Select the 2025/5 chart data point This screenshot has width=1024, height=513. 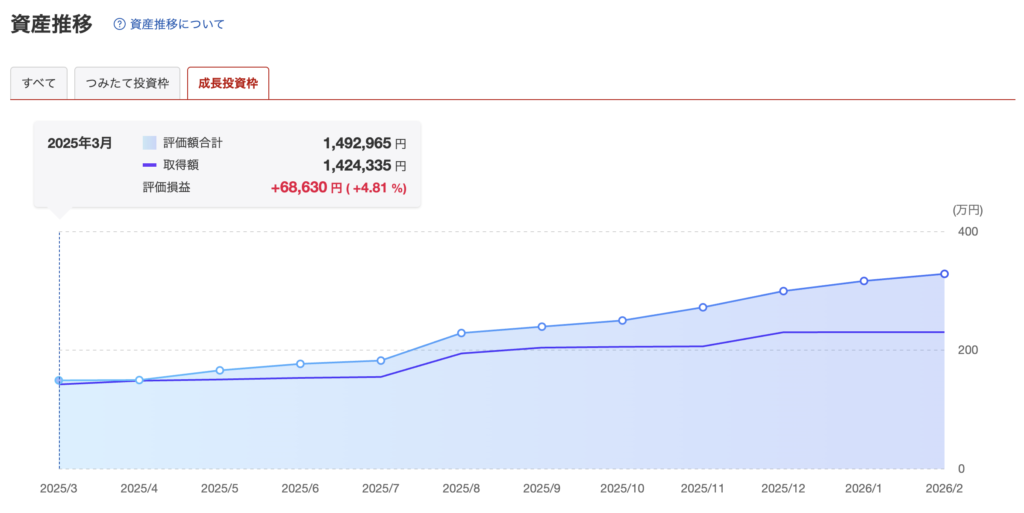pyautogui.click(x=220, y=371)
